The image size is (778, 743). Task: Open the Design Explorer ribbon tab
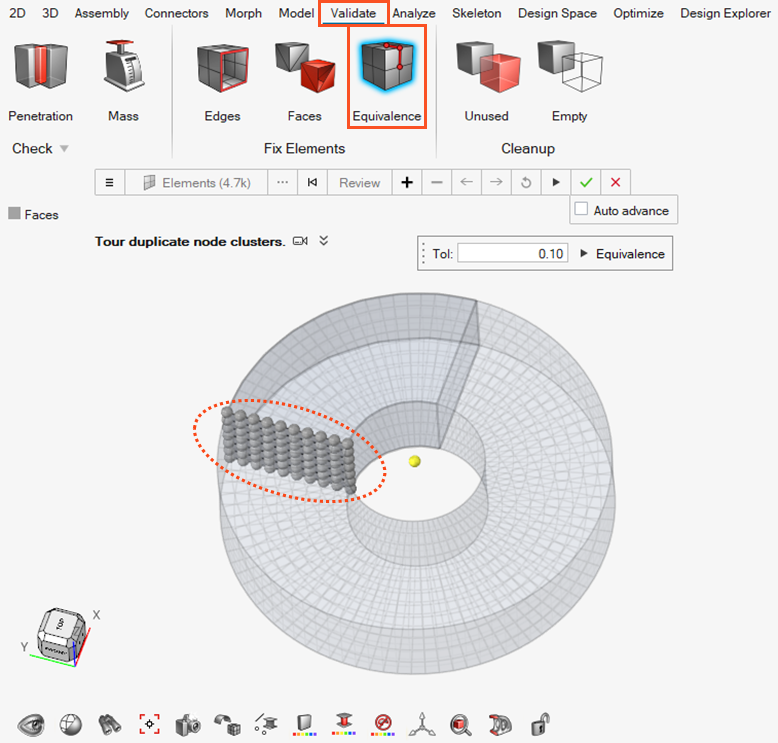[725, 13]
